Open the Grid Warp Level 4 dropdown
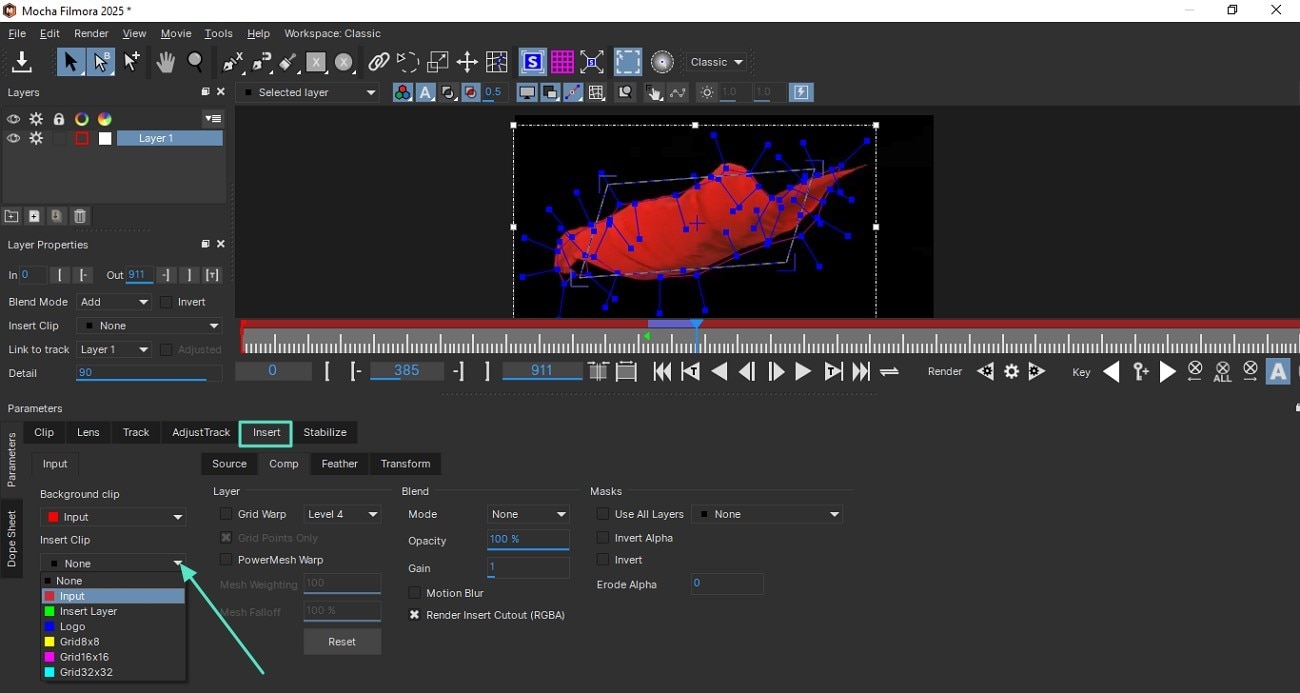Screen dimensions: 1300x693 click(342, 514)
